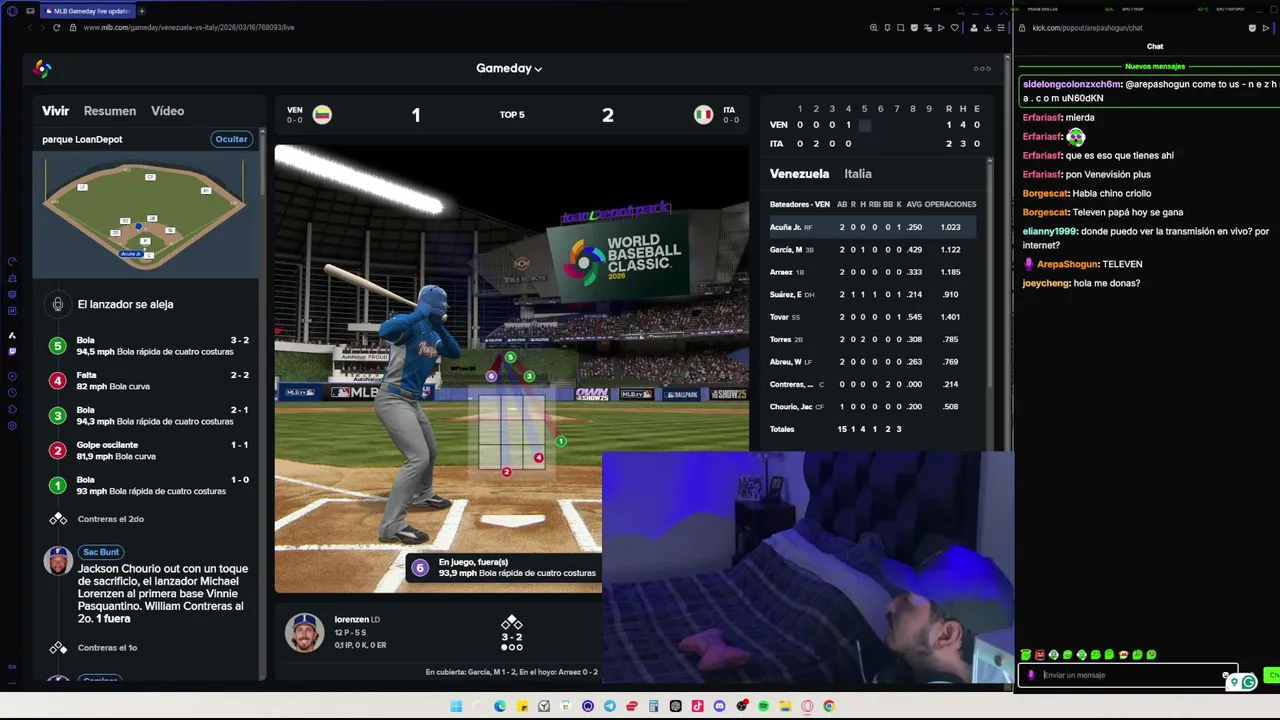The height and width of the screenshot is (720, 1280).
Task: Click Chourio, Jac CF batting row
Action: tap(872, 407)
